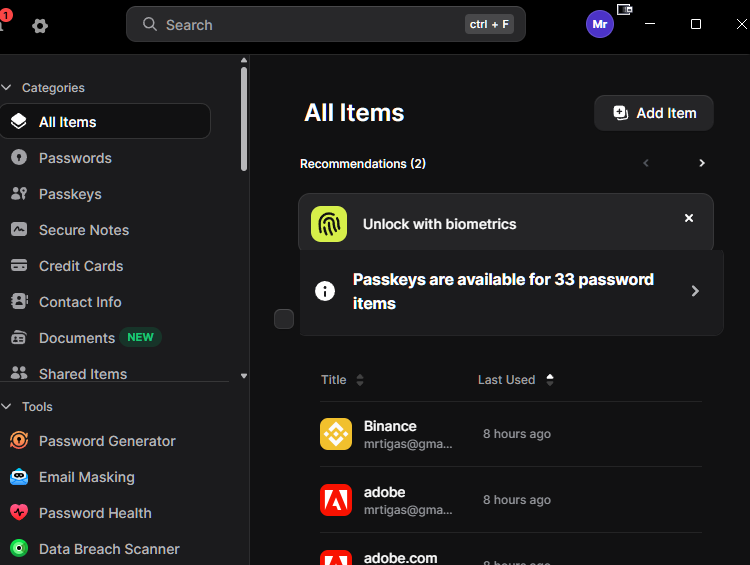The width and height of the screenshot is (750, 565).
Task: Click the Add Item button
Action: [653, 113]
